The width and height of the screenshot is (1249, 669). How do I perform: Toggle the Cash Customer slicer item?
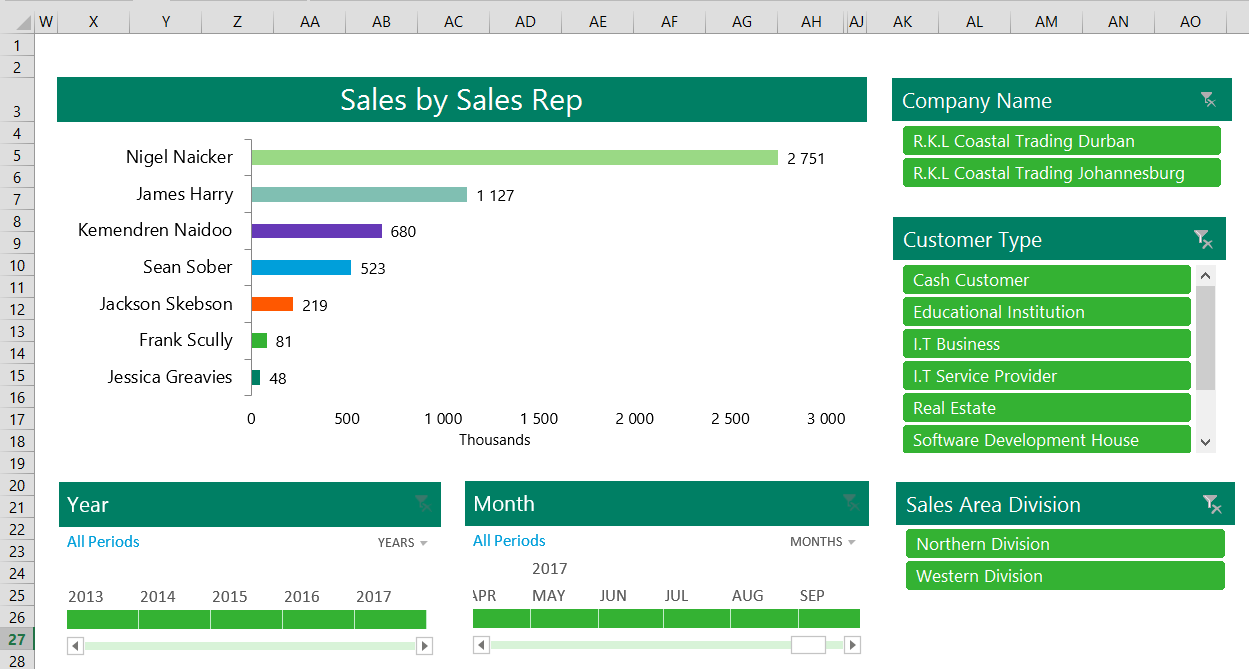(1046, 280)
